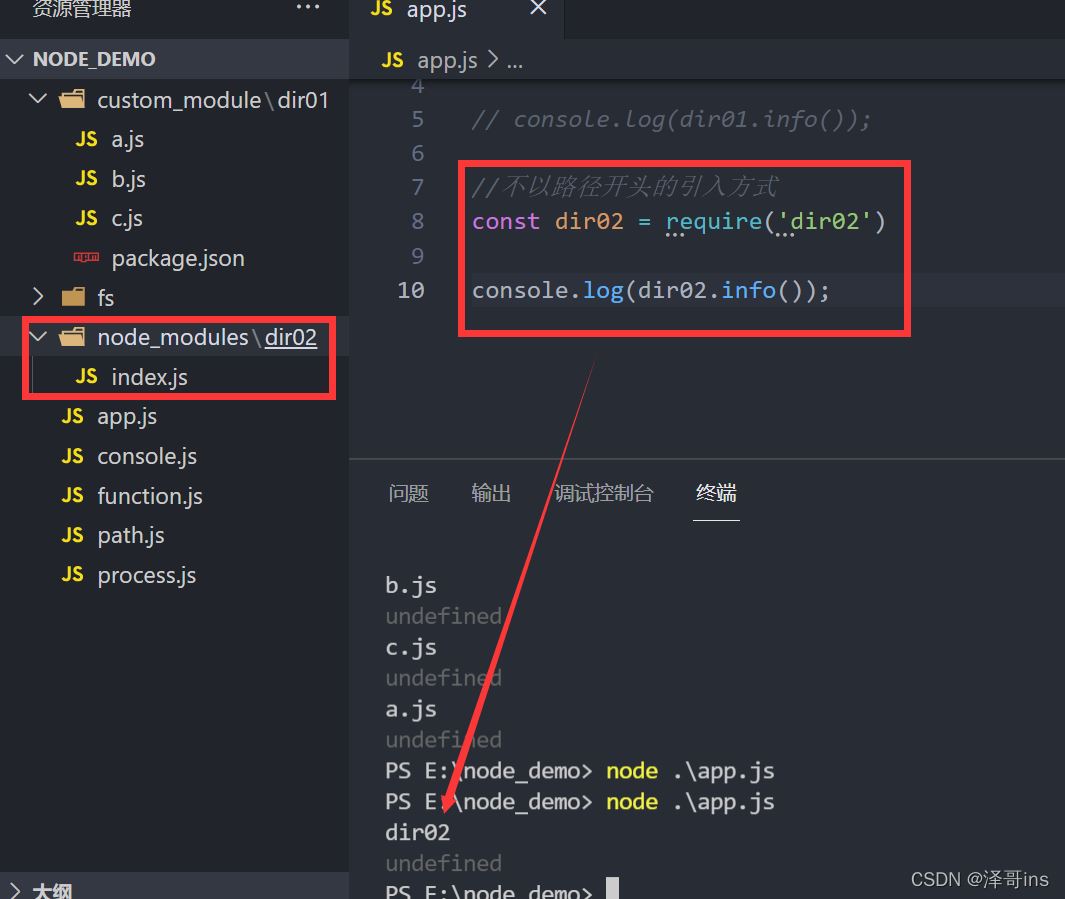Screen dimensions: 1065x899
Task: Click line number 10 in the gutter
Action: (411, 291)
